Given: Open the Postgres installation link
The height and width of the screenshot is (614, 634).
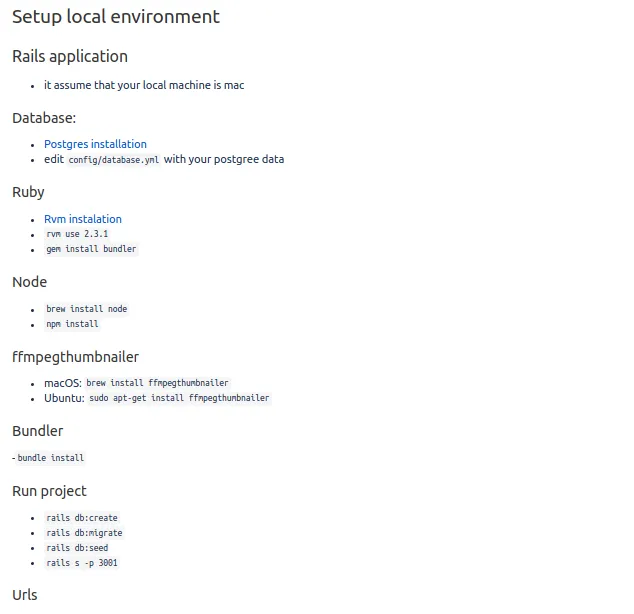Looking at the screenshot, I should coord(95,144).
